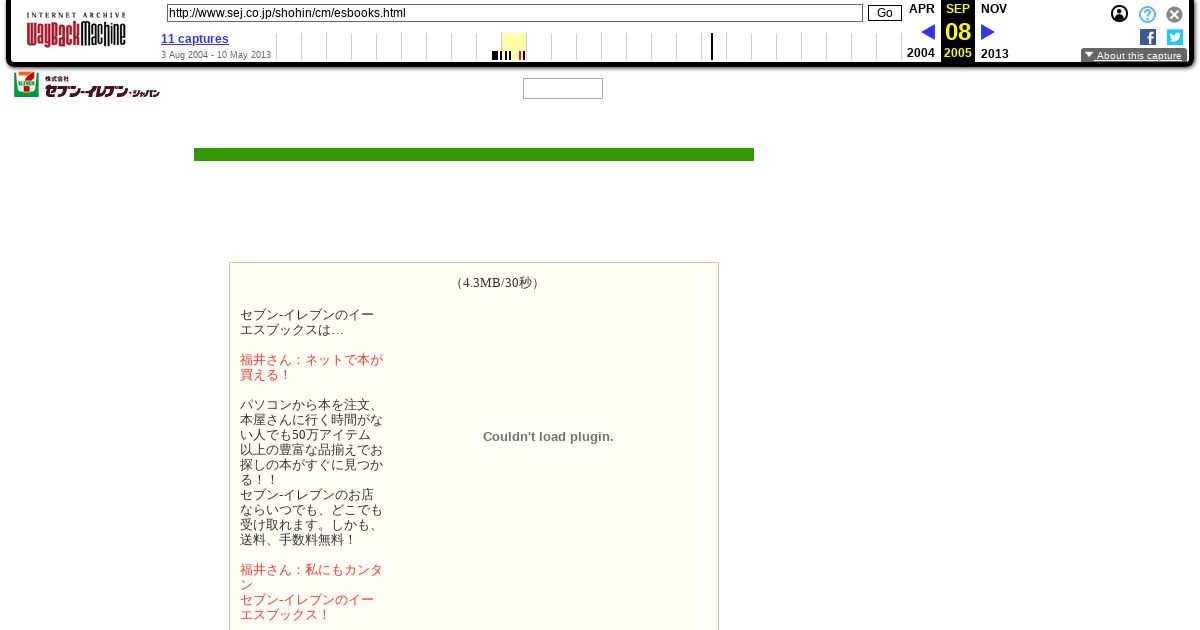
Task: Share this capture on Facebook
Action: [x=1148, y=37]
